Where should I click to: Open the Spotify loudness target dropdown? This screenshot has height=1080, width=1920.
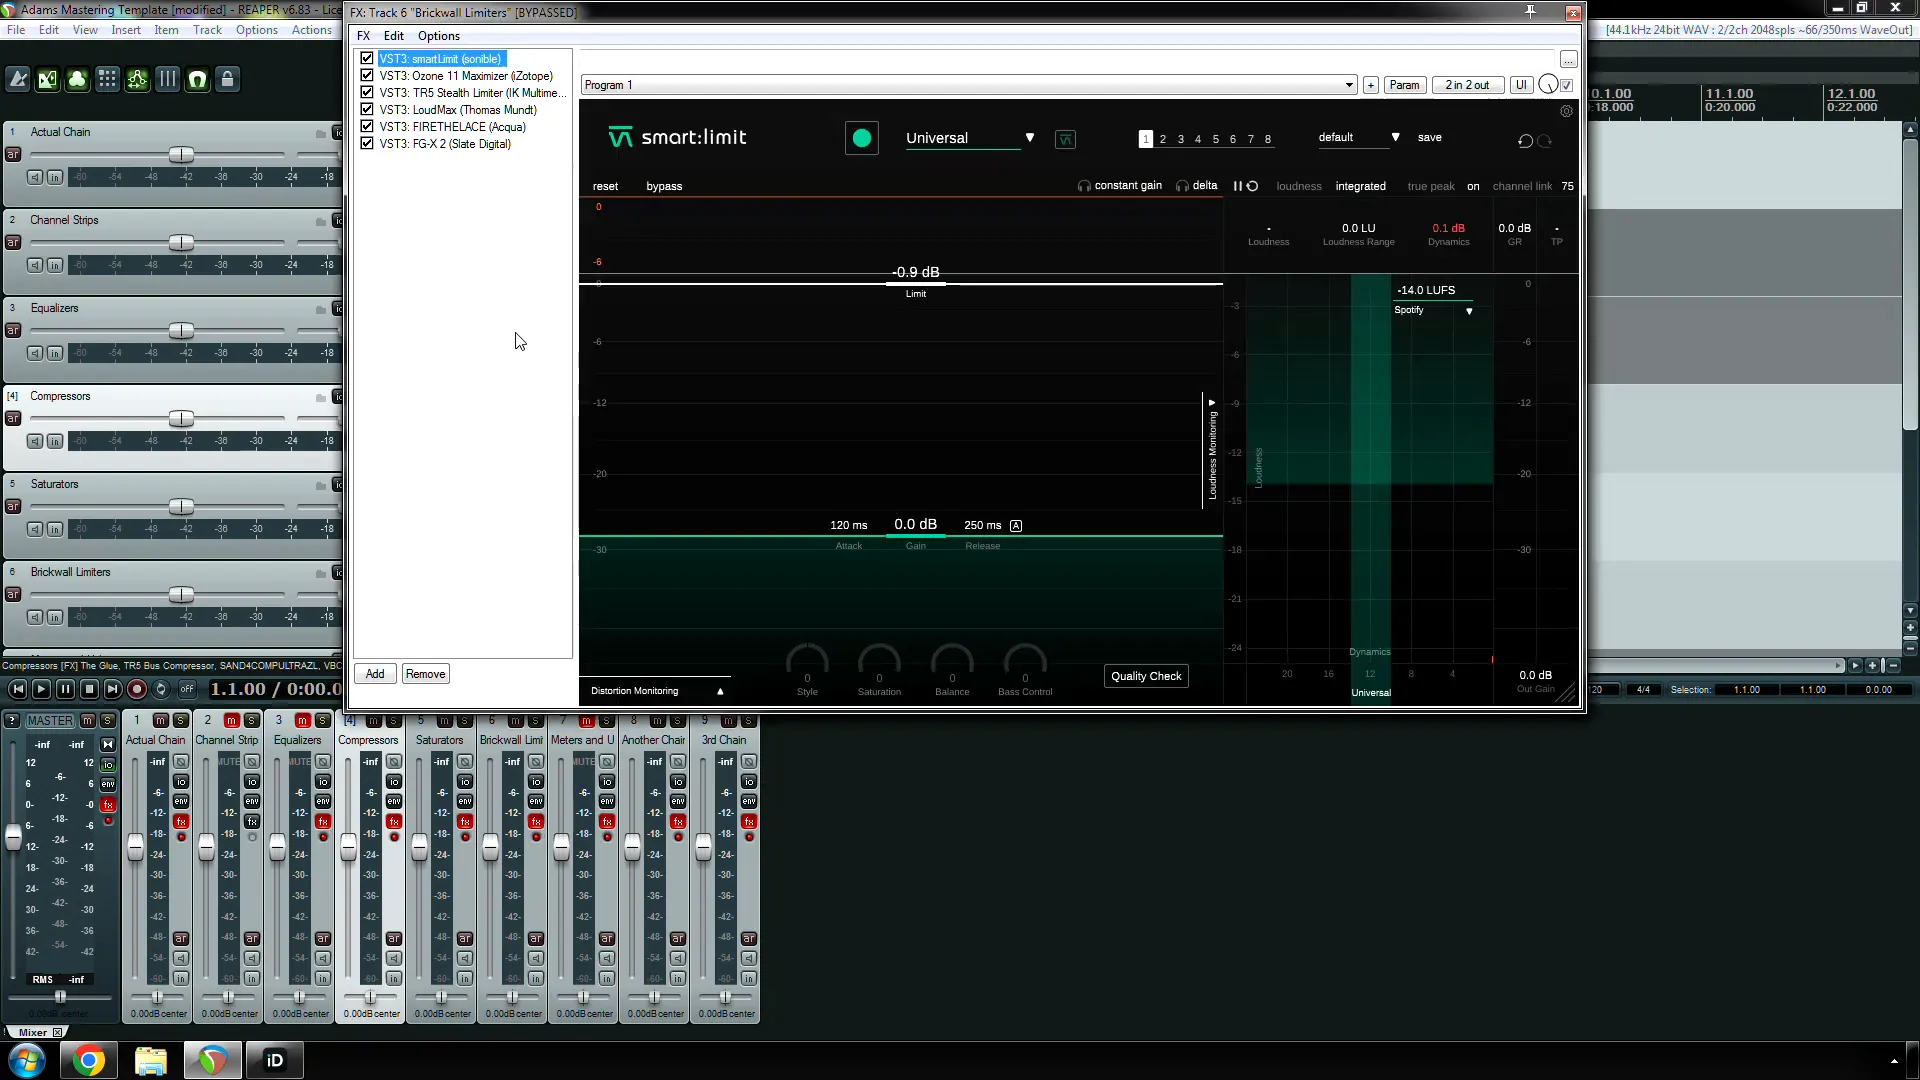pyautogui.click(x=1433, y=311)
